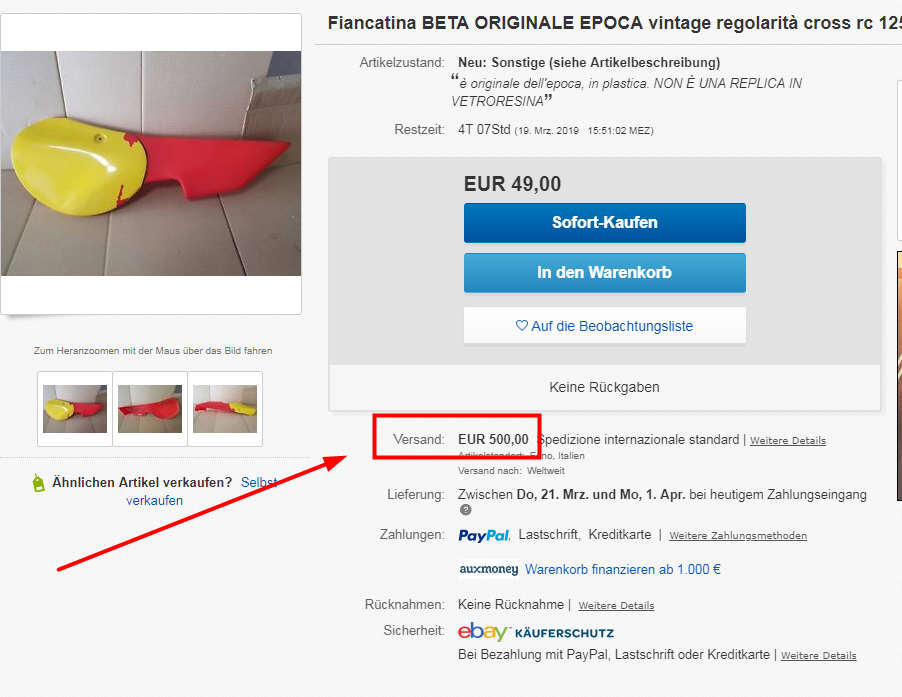Click the PayPal logo
Screen dimensions: 902x697
pos(484,536)
